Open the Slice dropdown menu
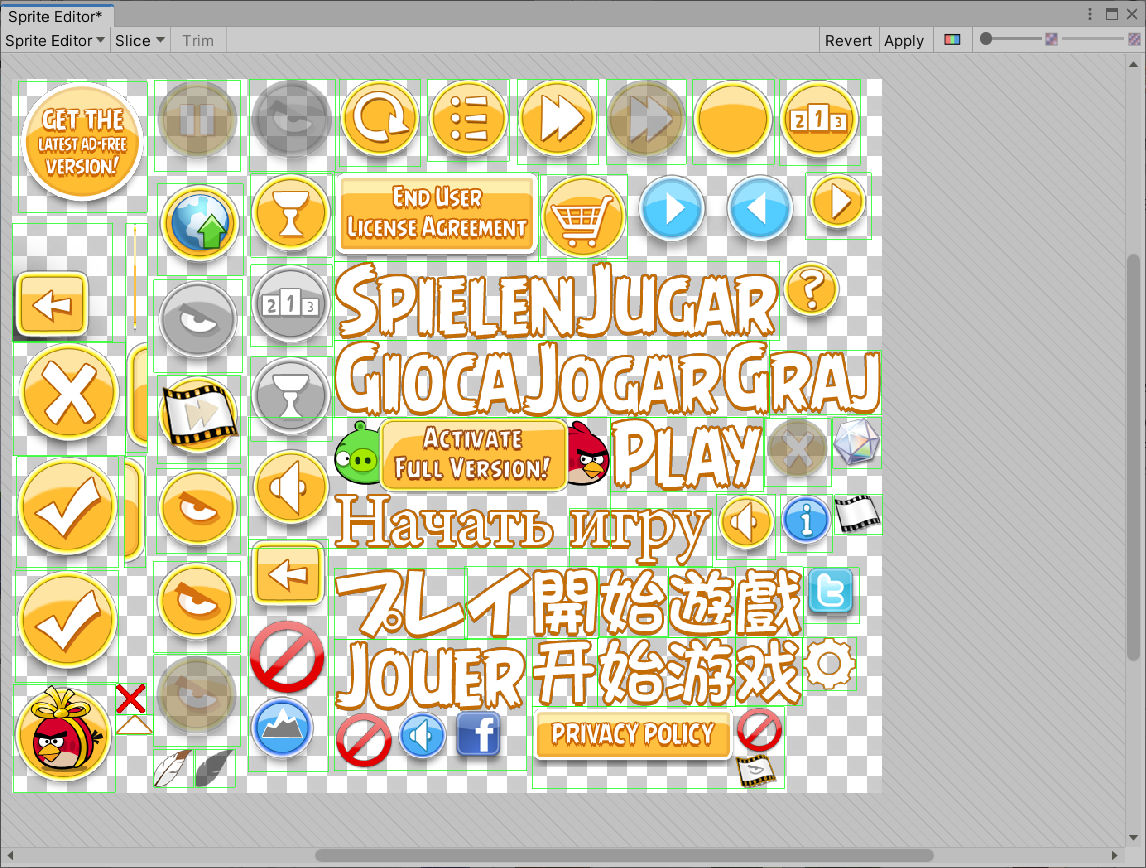This screenshot has height=868, width=1146. click(x=139, y=41)
